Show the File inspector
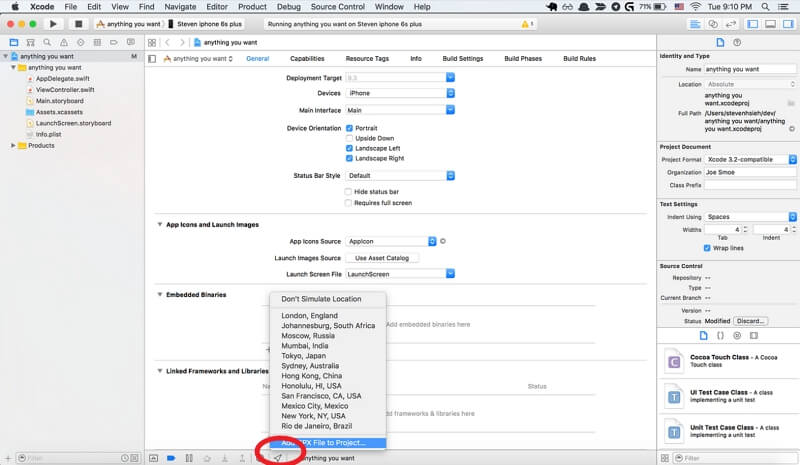This screenshot has width=800, height=465. 720,42
